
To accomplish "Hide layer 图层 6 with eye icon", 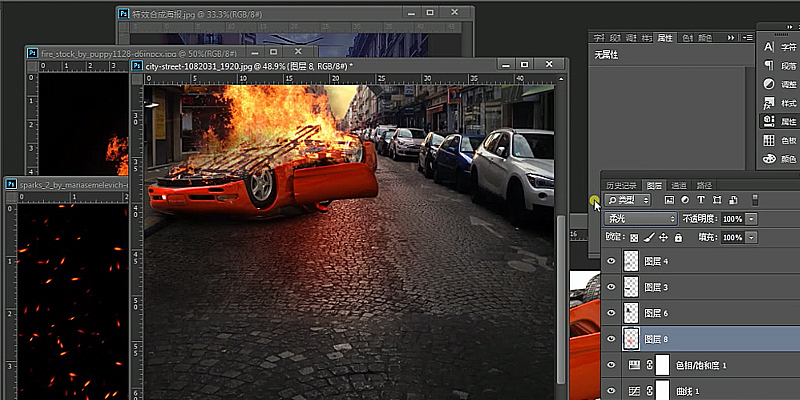I will 611,313.
